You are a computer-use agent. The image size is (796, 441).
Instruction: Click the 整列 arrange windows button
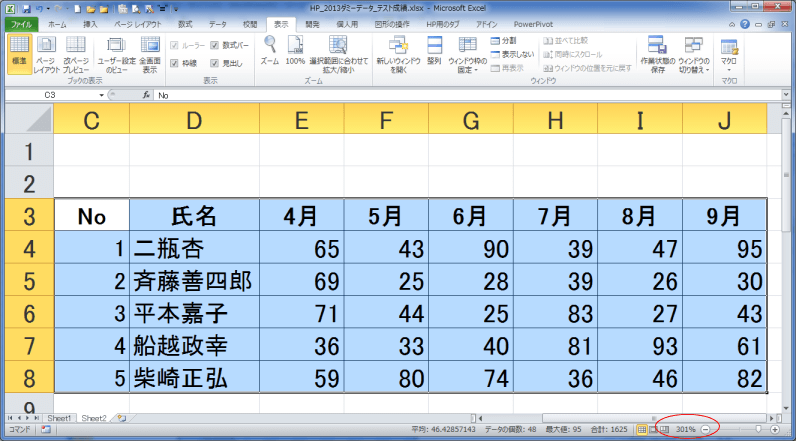click(x=434, y=51)
